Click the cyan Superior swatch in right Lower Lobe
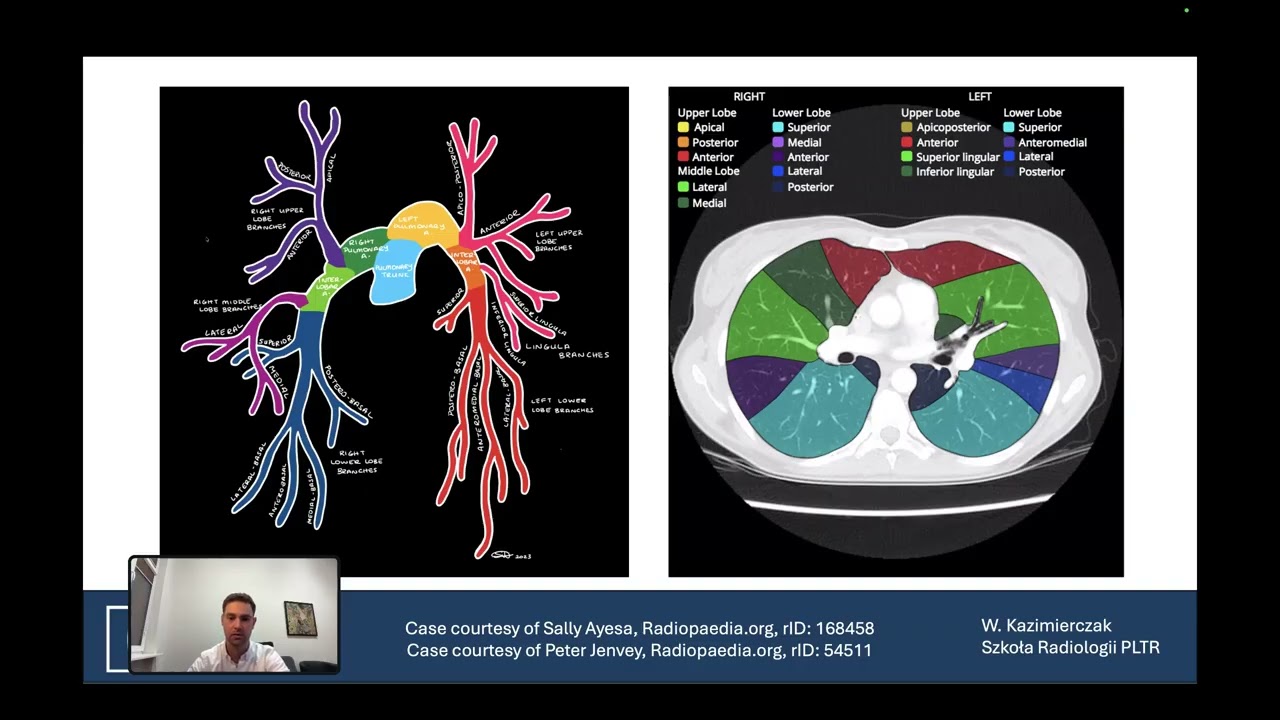 point(778,128)
